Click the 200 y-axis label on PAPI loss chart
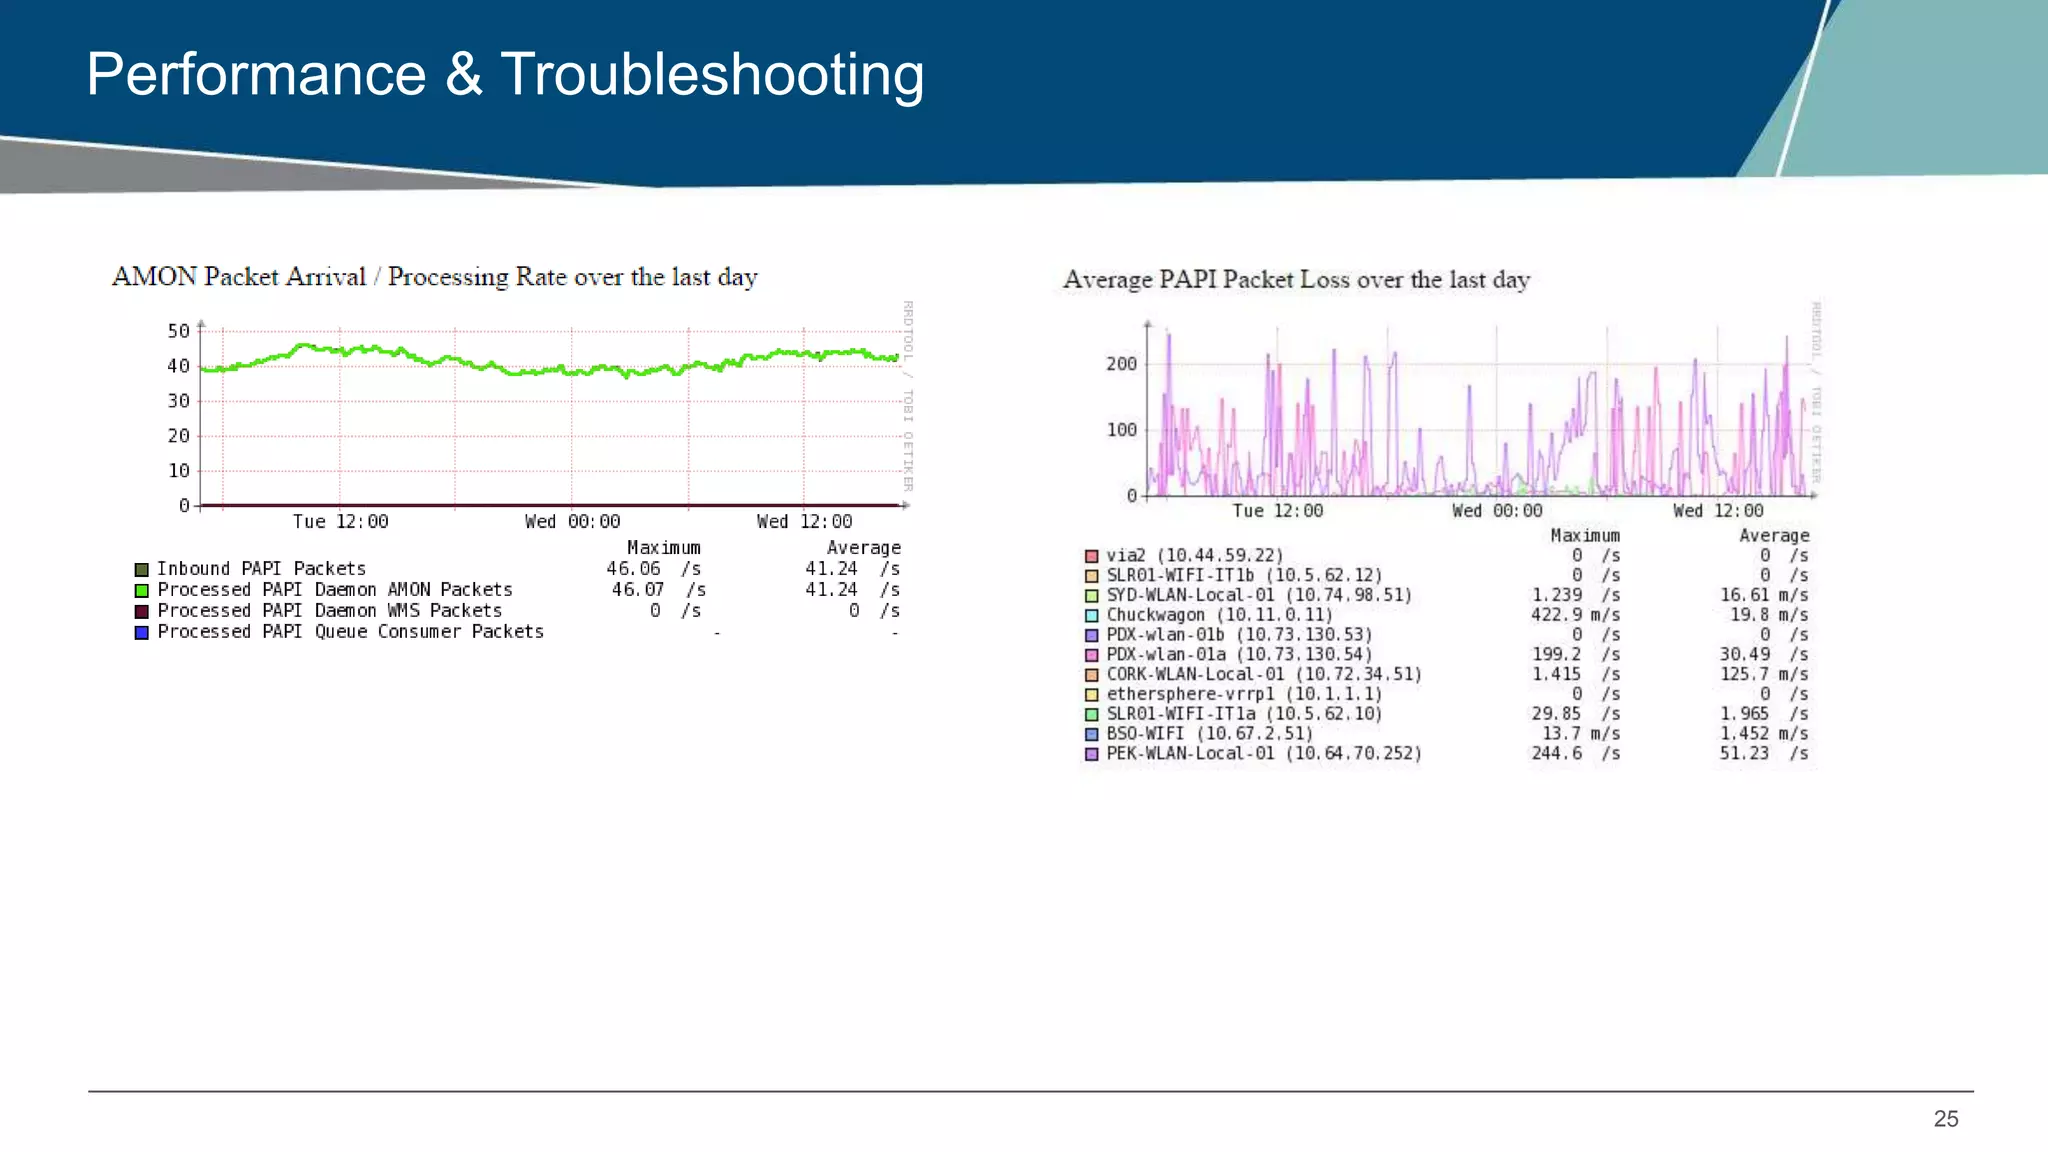 (1121, 364)
